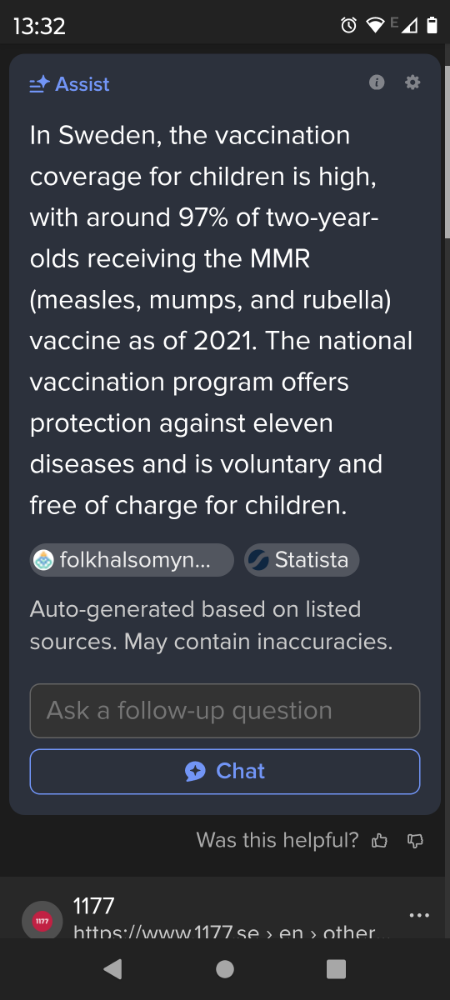Screen dimensions: 450x1000
Task: Open the 1177 result options menu
Action: click(x=419, y=915)
